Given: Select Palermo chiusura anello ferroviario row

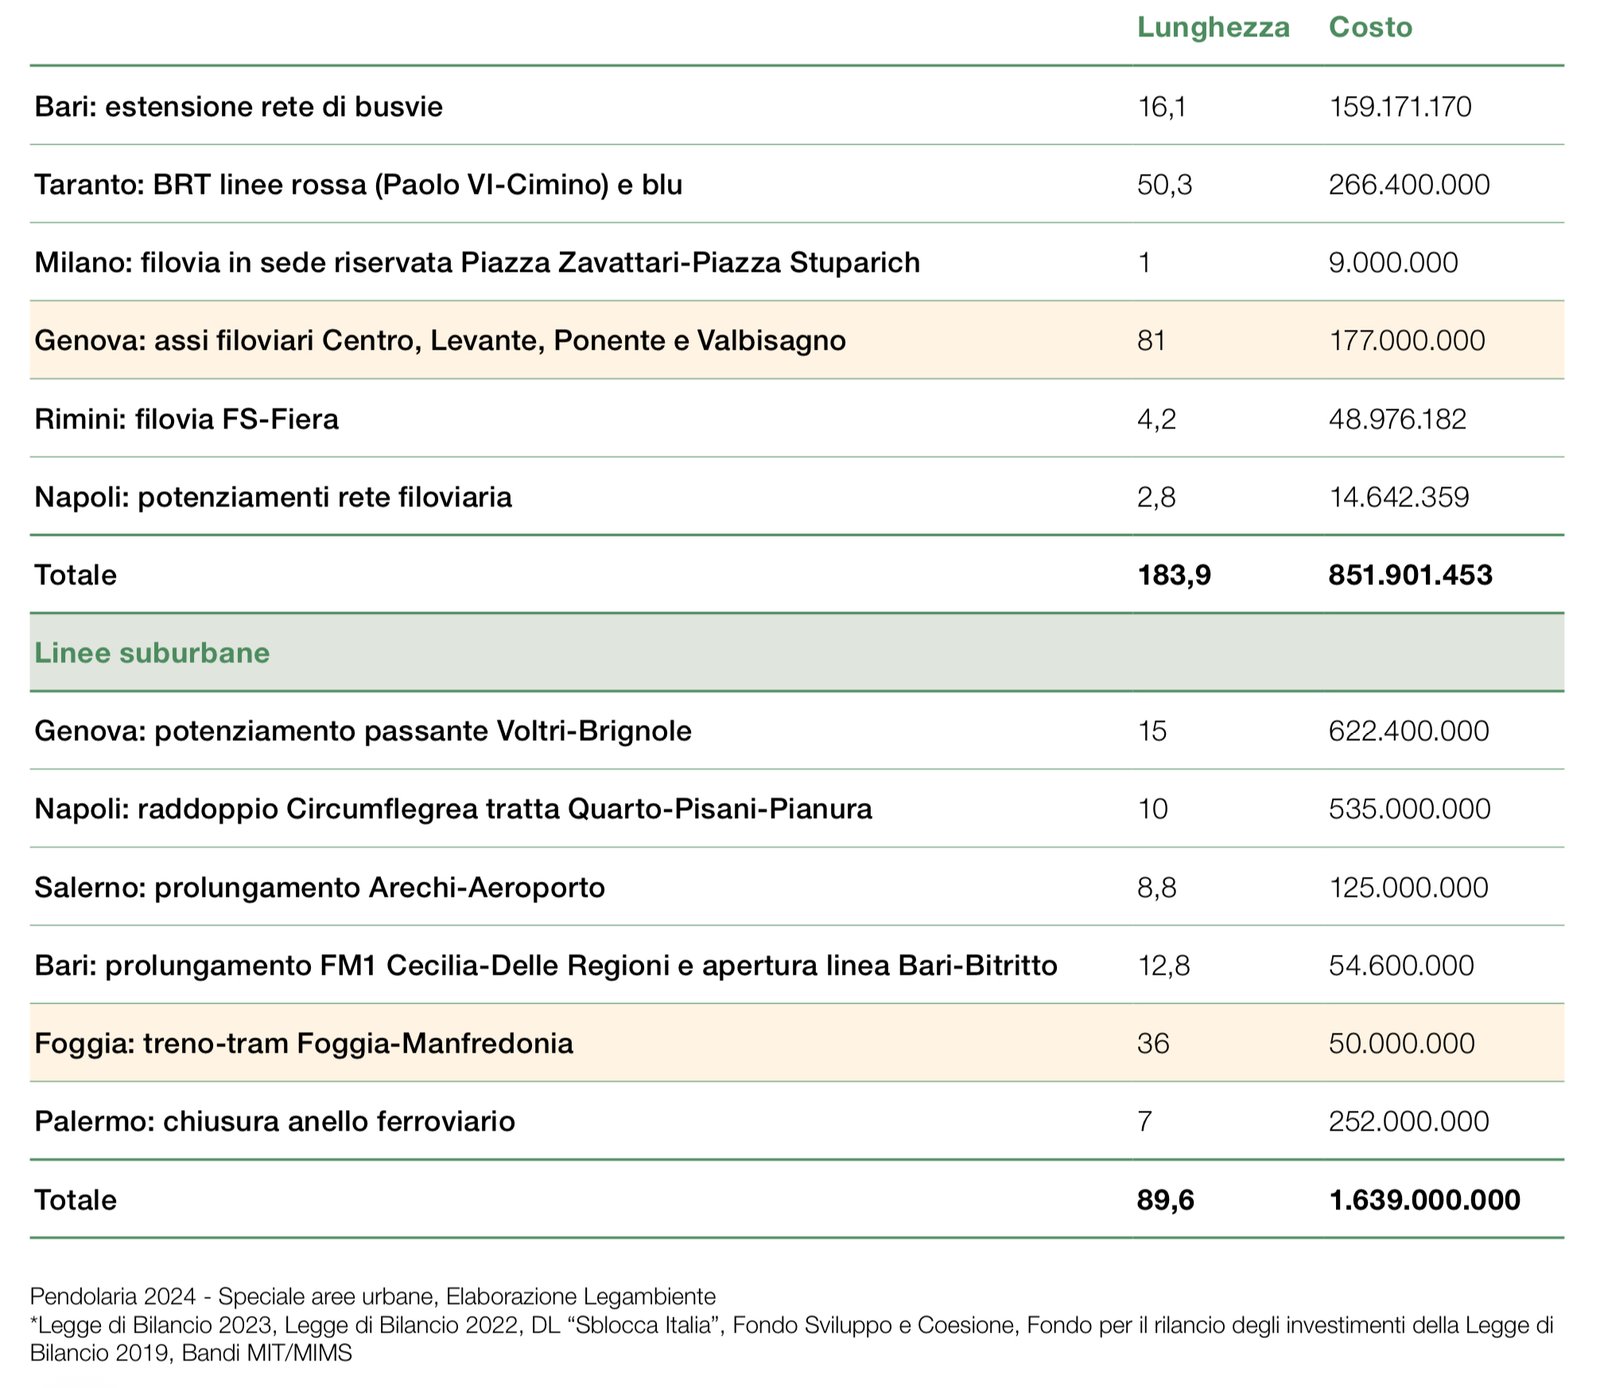Looking at the screenshot, I should coord(274,1122).
